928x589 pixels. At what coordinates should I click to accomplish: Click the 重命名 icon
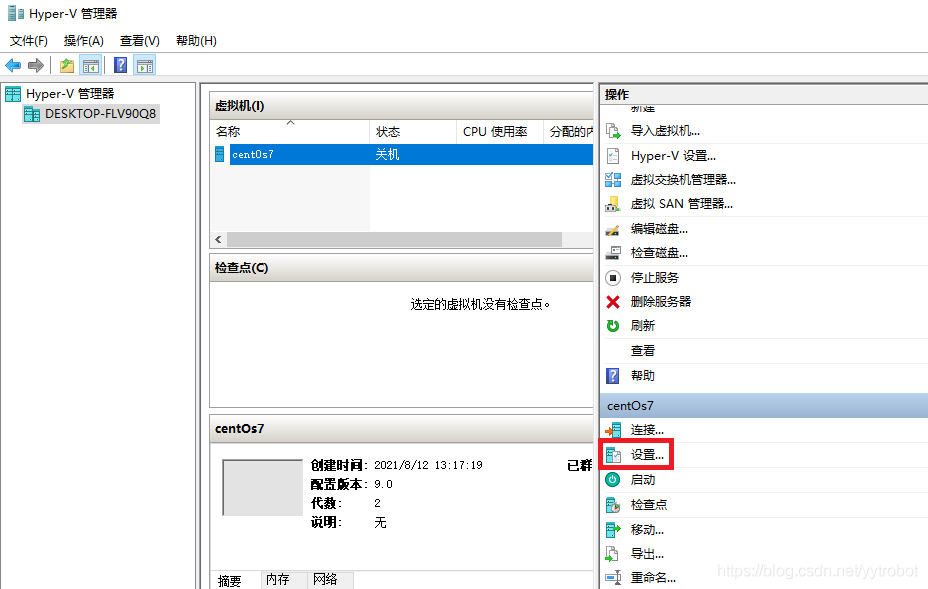pyautogui.click(x=613, y=578)
